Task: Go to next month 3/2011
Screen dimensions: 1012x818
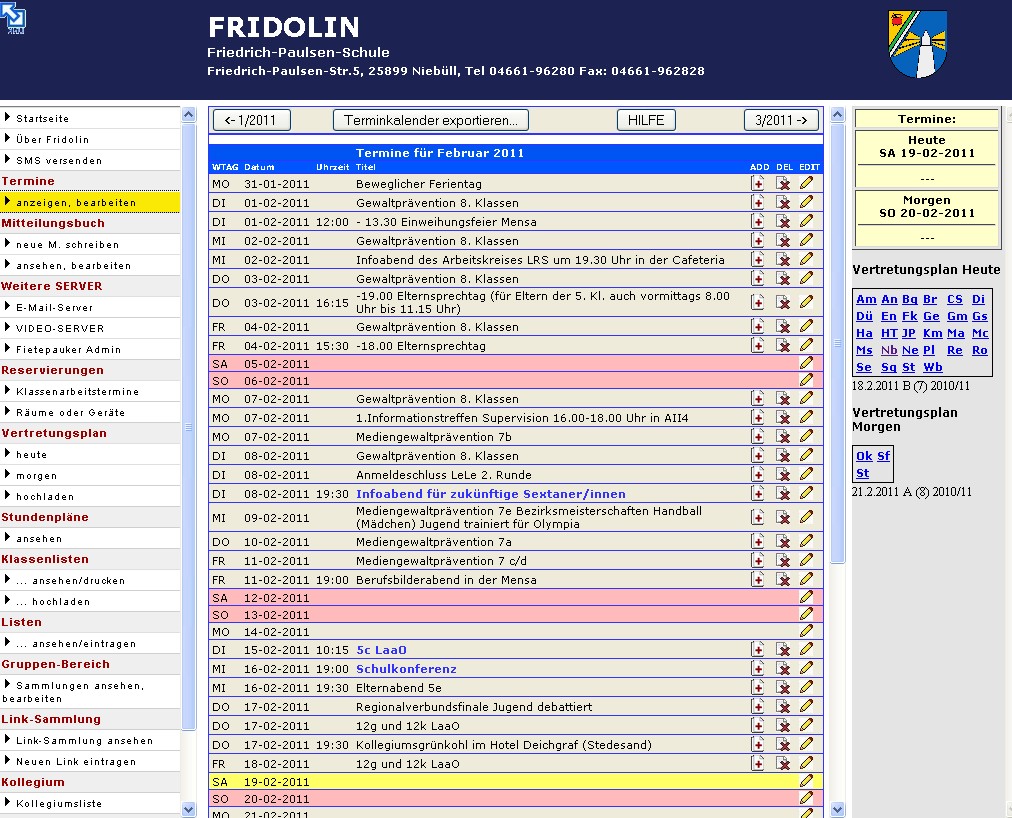Action: 781,120
